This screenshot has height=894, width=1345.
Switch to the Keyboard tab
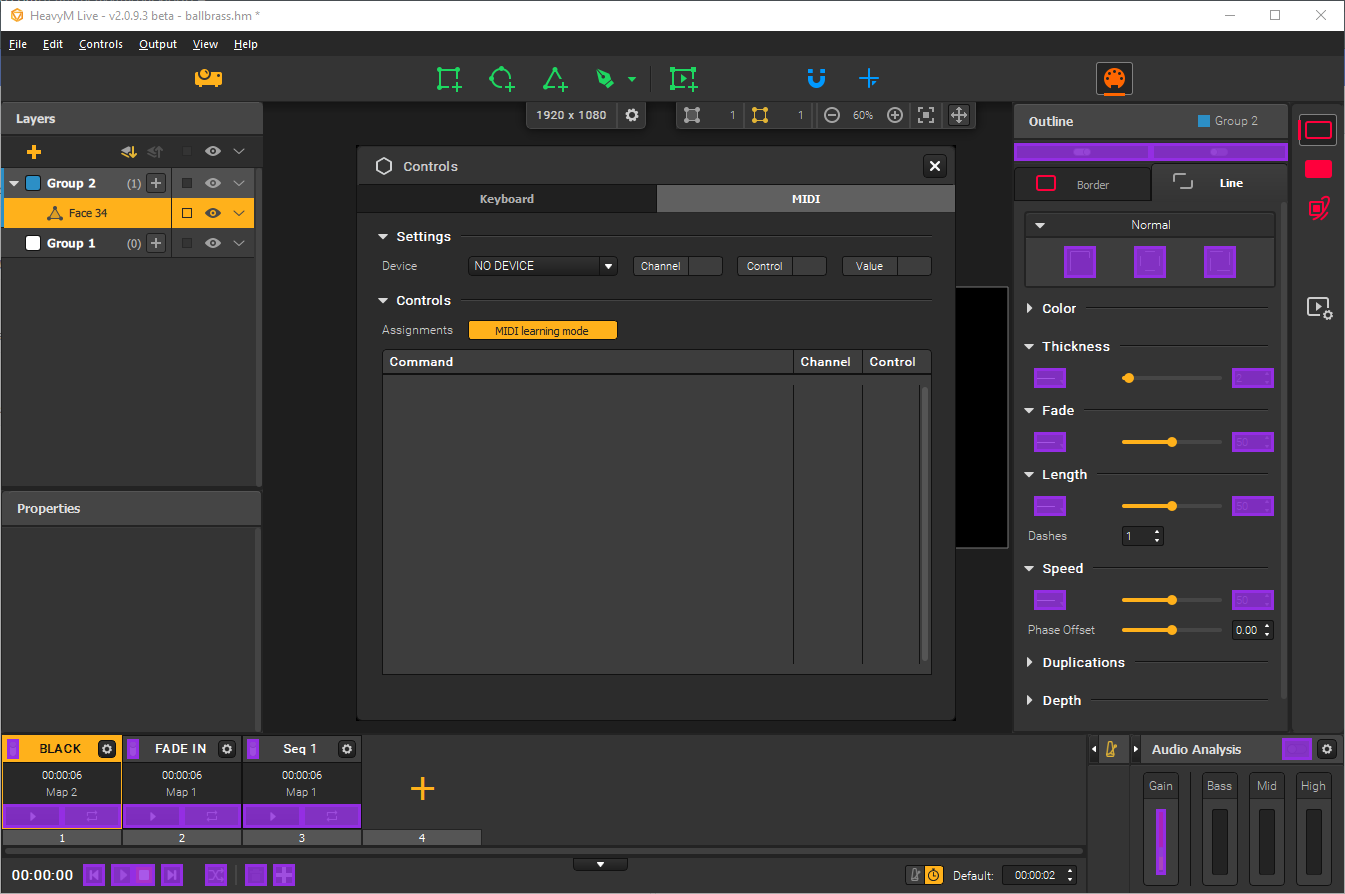tap(507, 199)
